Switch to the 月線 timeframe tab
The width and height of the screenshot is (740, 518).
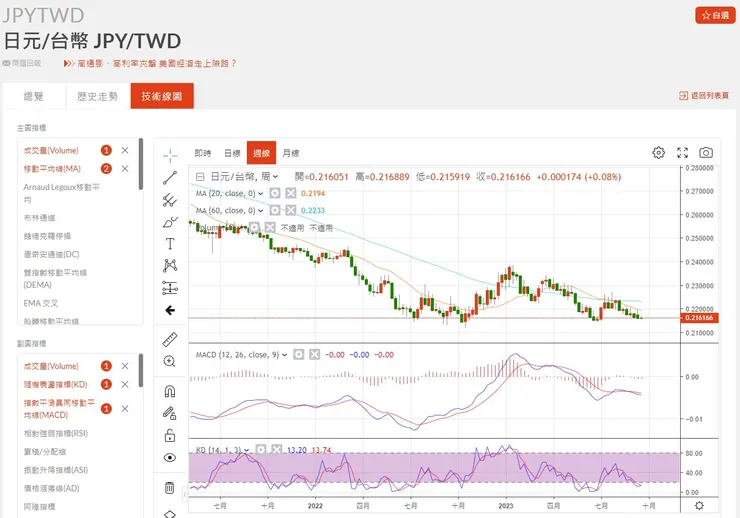pos(291,153)
